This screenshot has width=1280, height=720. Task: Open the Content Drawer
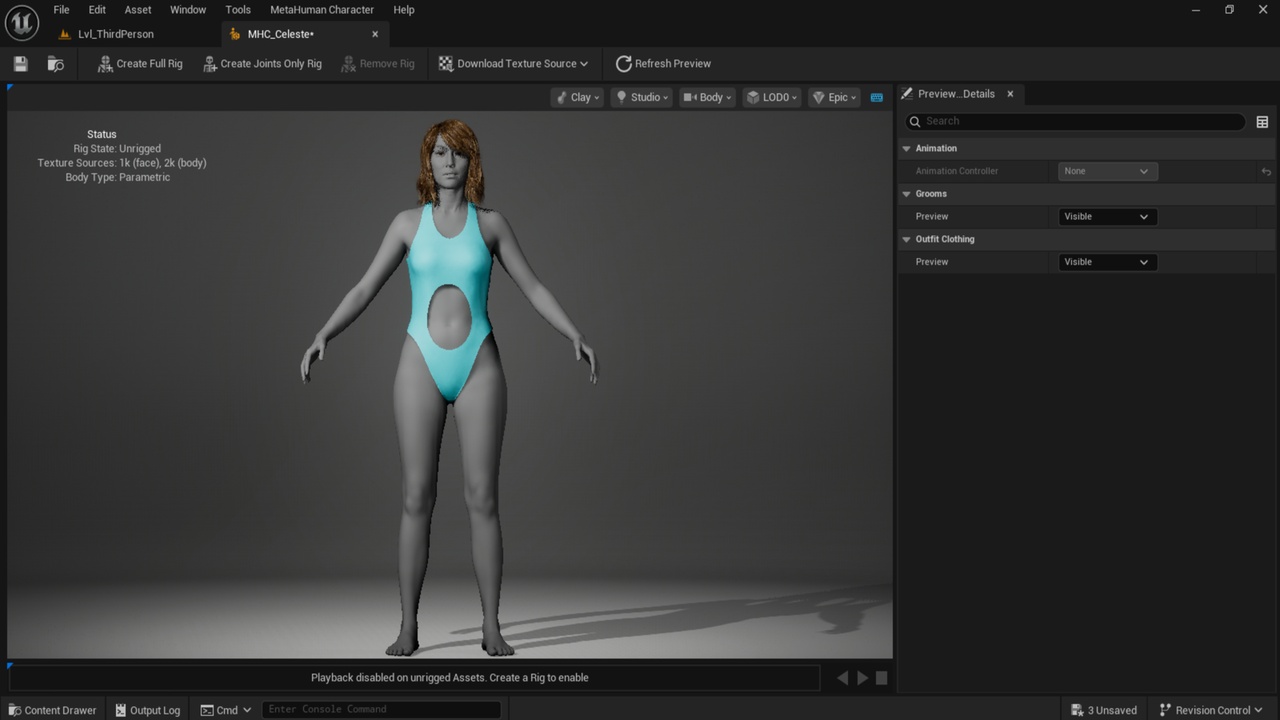[x=51, y=710]
